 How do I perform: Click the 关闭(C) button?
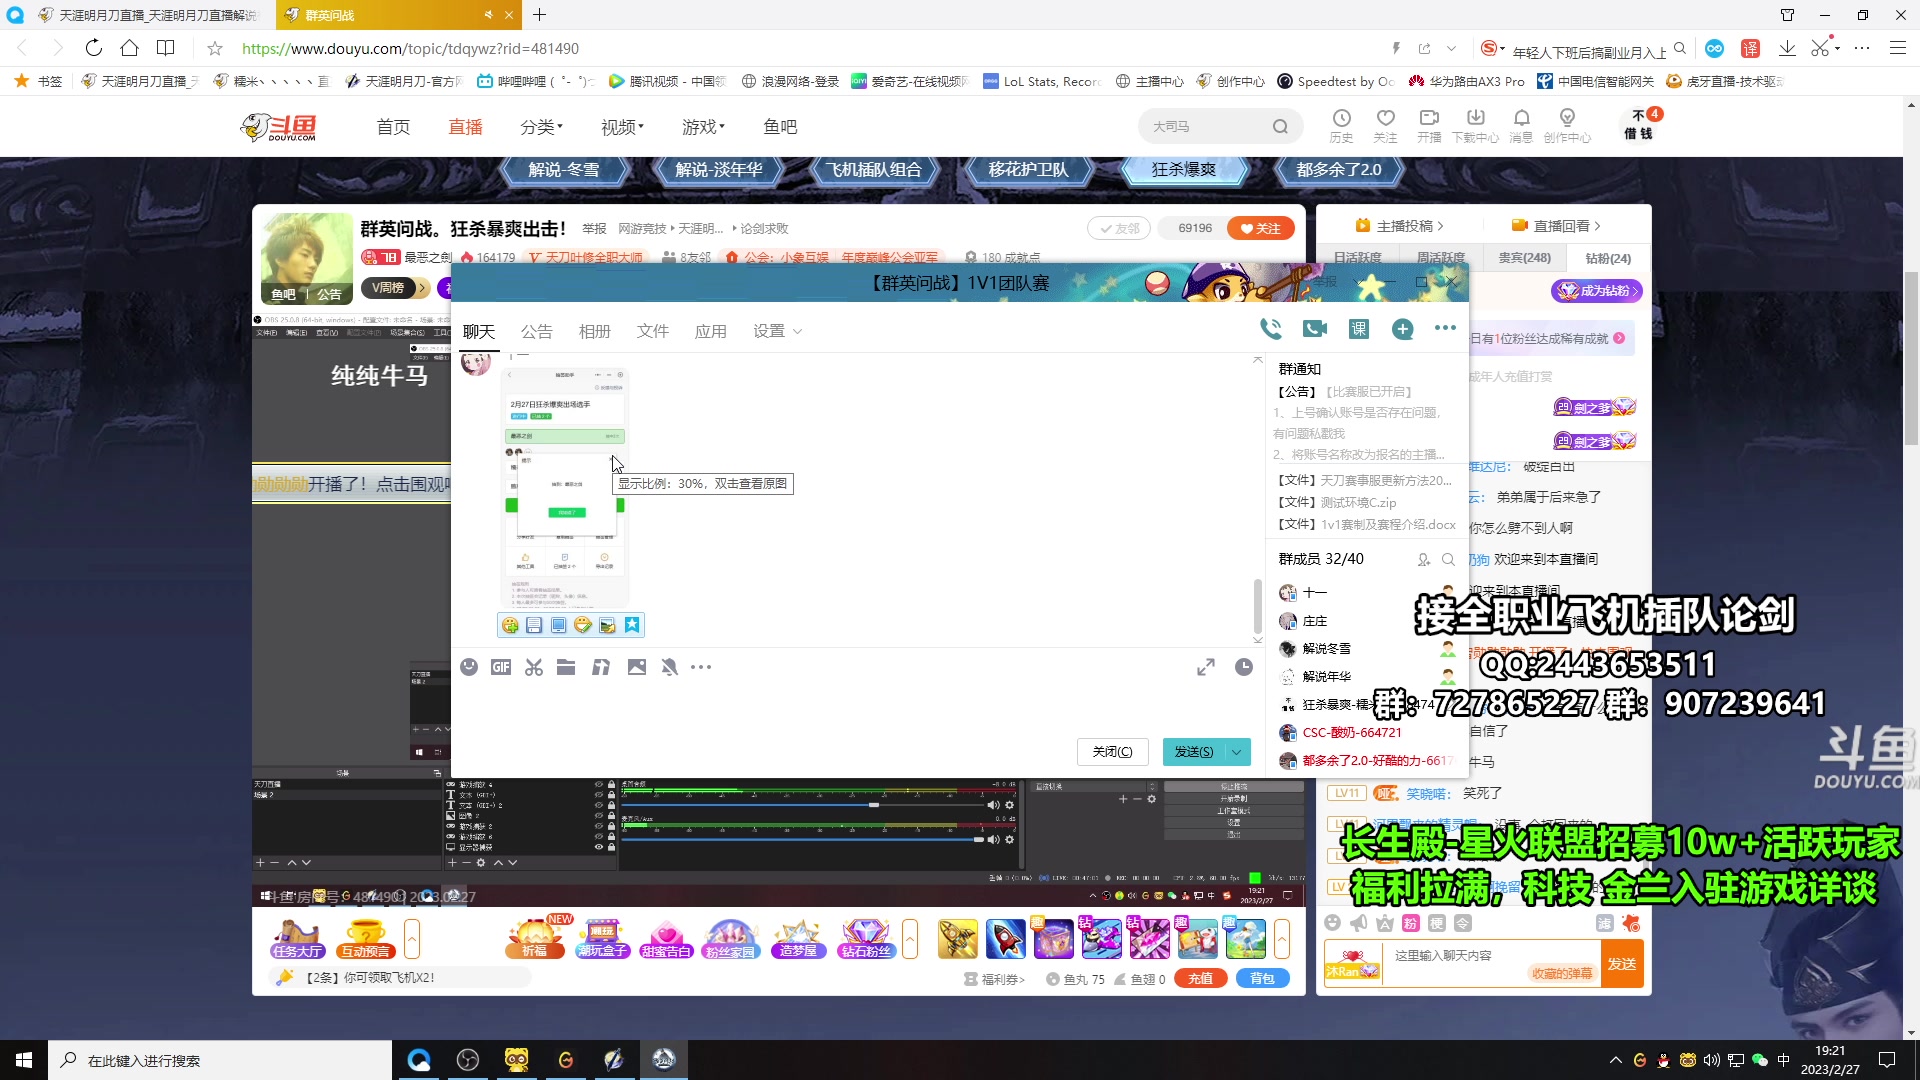(x=1113, y=752)
